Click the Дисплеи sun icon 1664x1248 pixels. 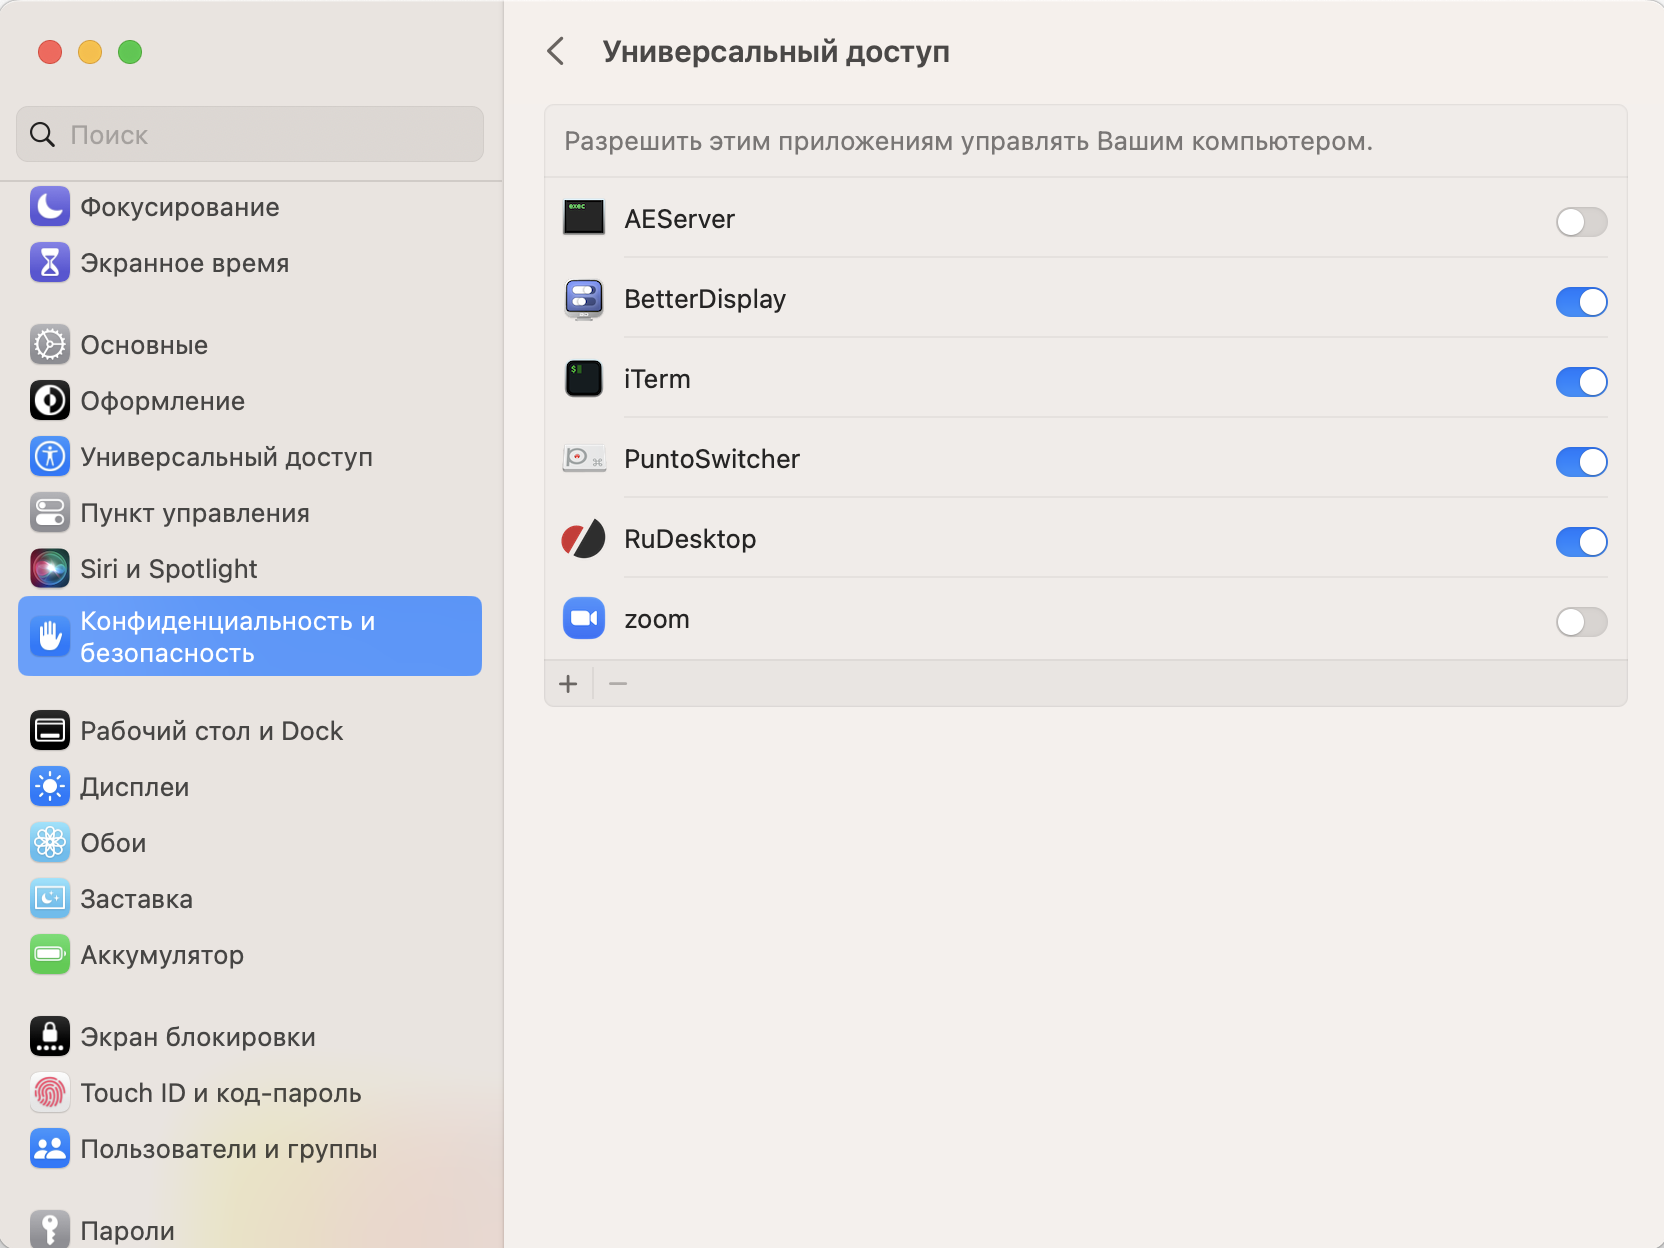(49, 787)
